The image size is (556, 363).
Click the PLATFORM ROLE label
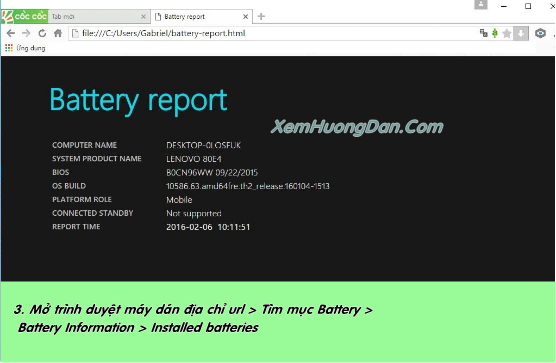point(82,199)
